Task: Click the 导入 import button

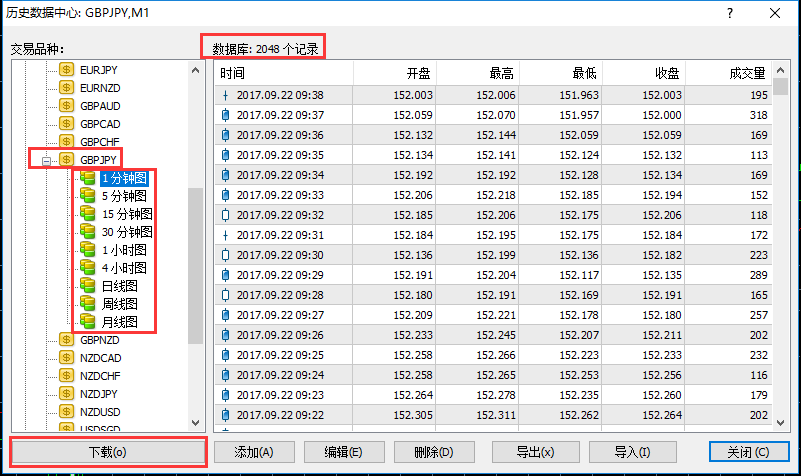Action: [627, 451]
